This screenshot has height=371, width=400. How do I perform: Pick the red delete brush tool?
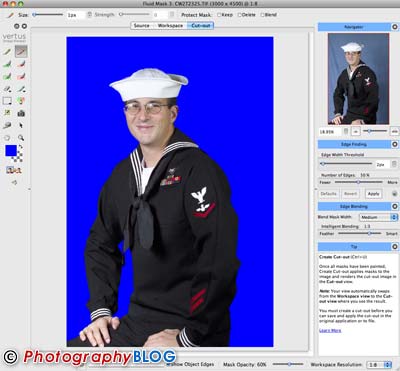click(21, 64)
